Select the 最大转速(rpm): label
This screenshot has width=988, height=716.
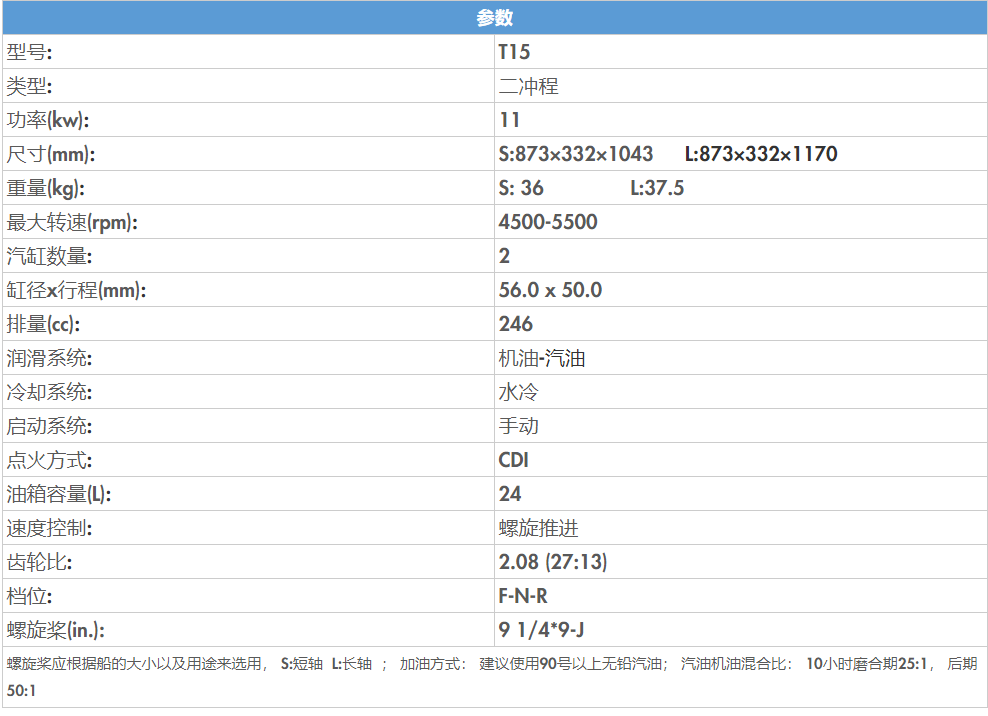point(72,222)
